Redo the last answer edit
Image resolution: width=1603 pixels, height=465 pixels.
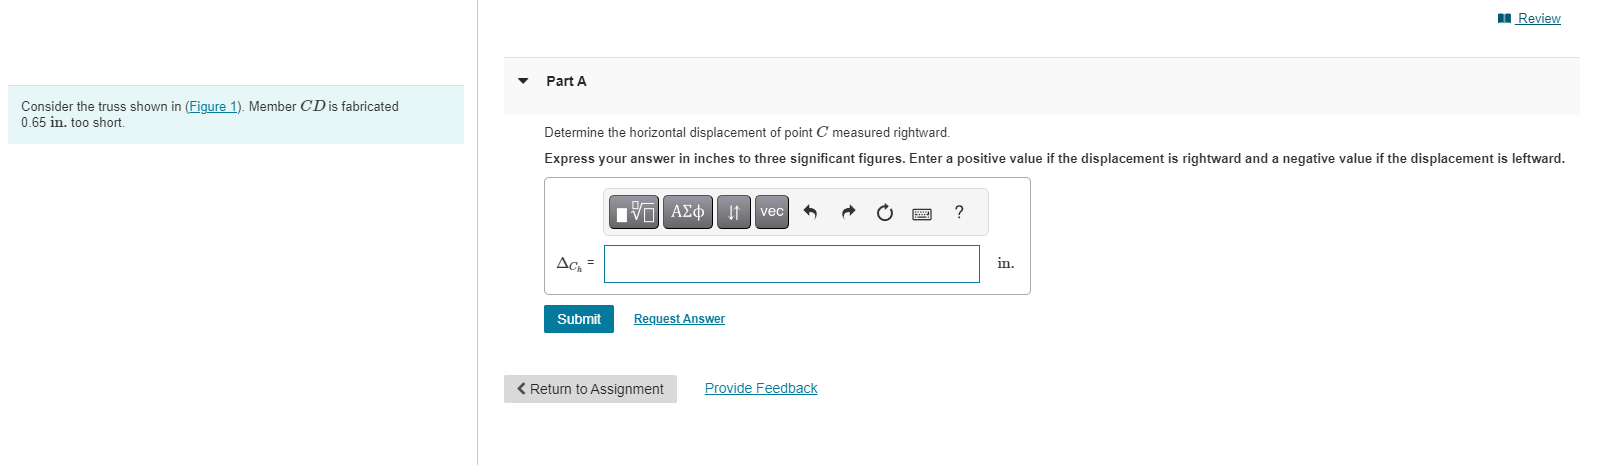point(848,212)
